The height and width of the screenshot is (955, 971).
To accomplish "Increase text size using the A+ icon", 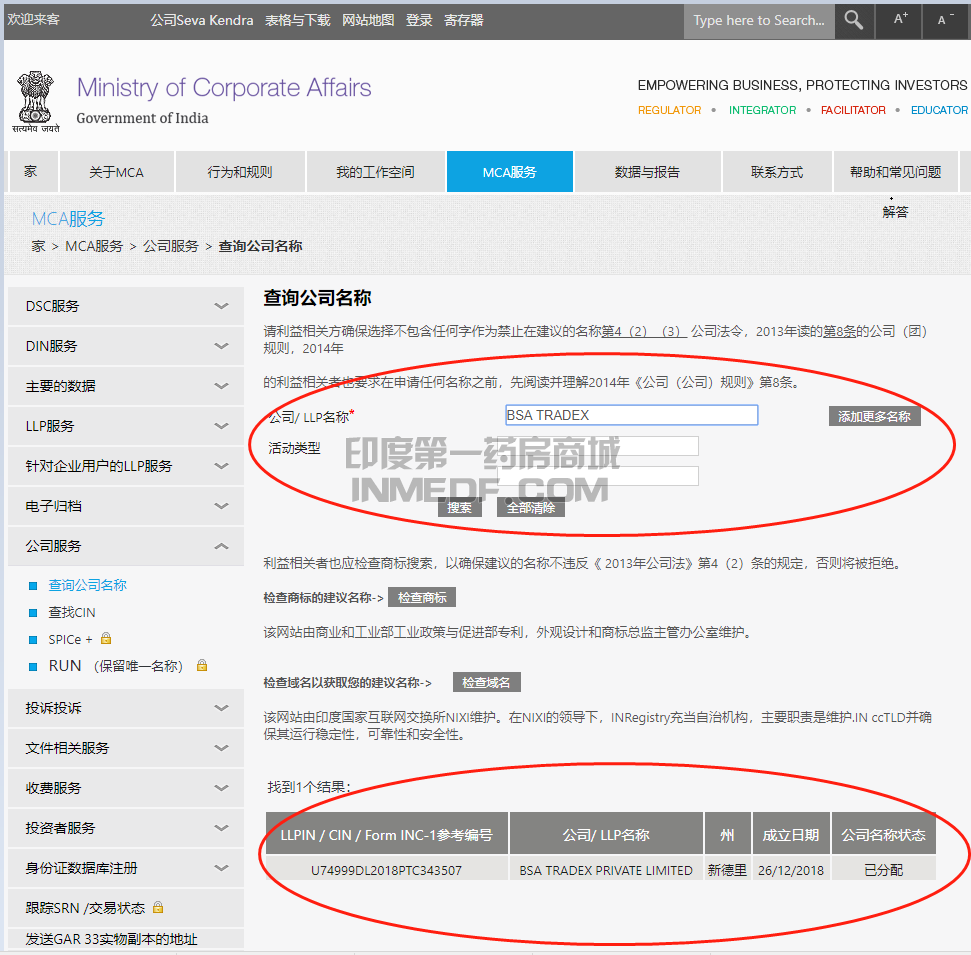I will (897, 20).
